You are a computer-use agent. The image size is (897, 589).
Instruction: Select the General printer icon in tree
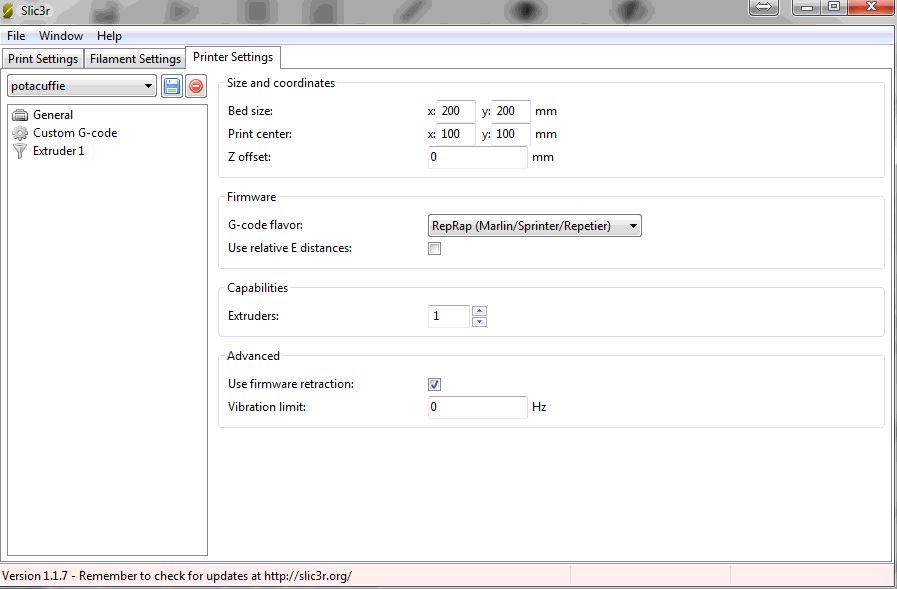(20, 115)
